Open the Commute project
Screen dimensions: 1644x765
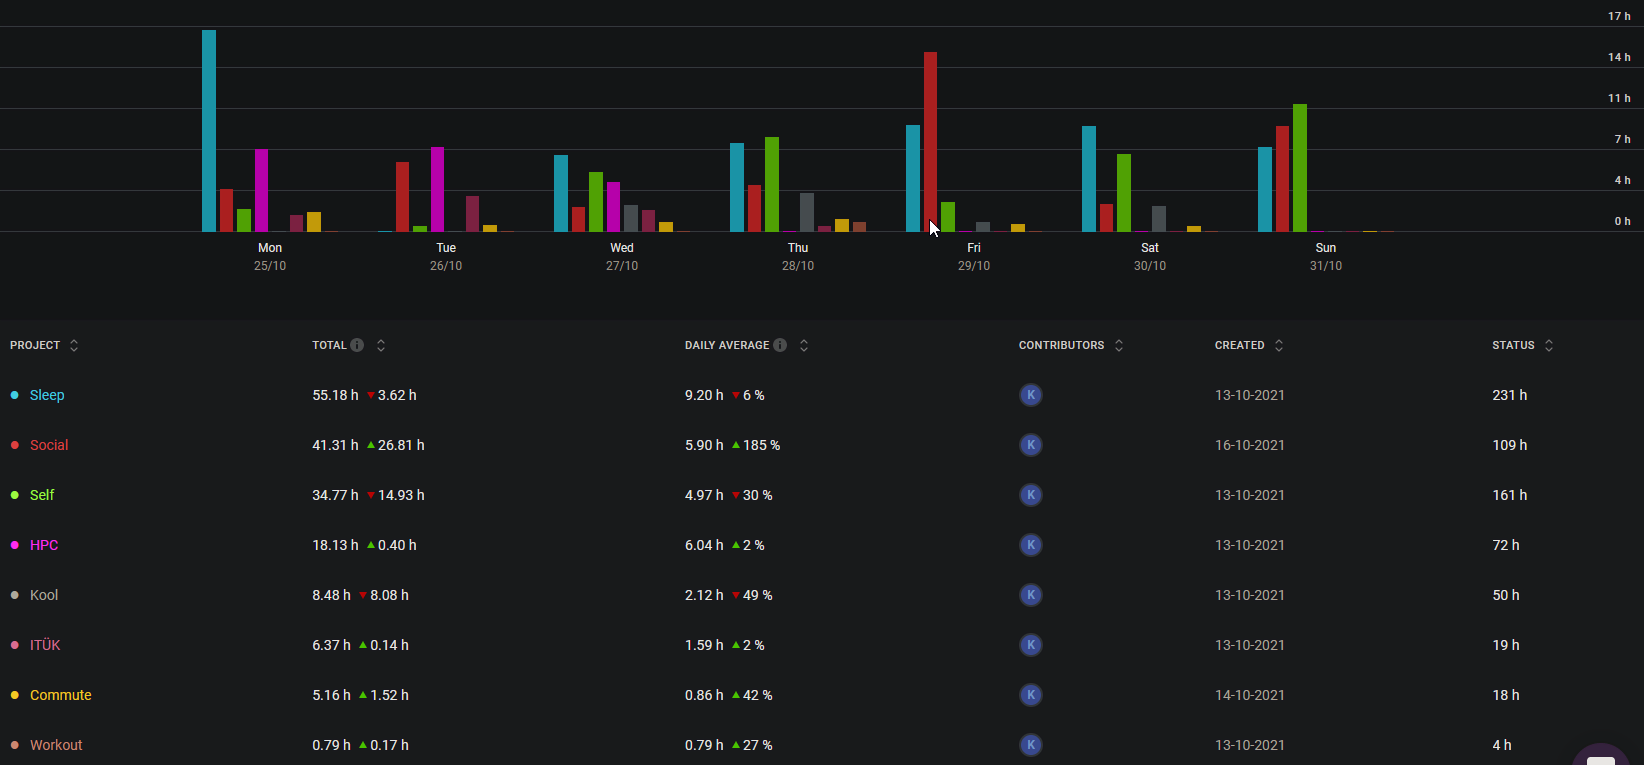pyautogui.click(x=61, y=695)
